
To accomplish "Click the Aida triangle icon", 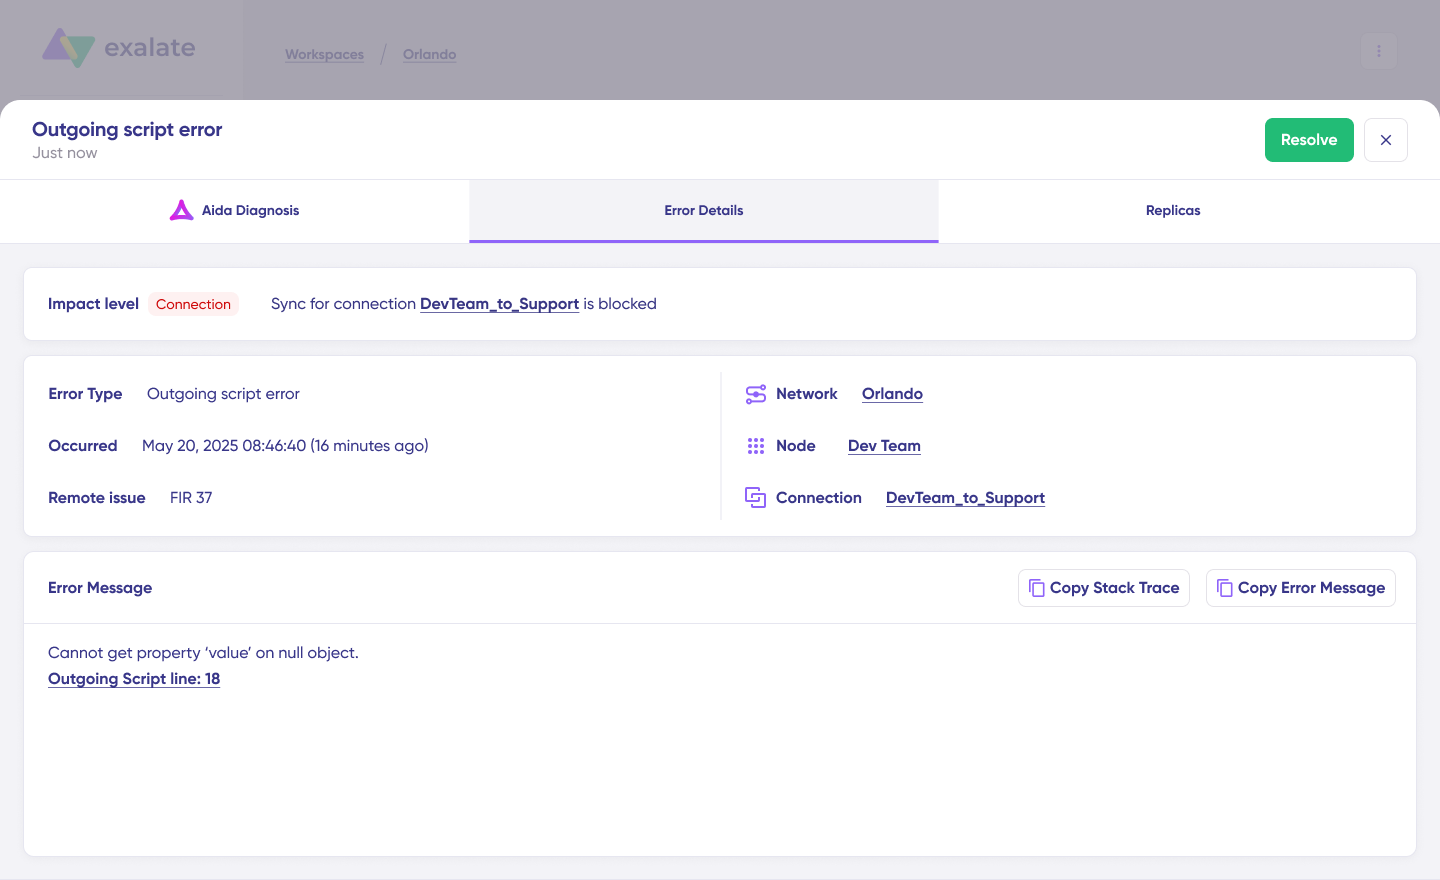I will pyautogui.click(x=181, y=210).
